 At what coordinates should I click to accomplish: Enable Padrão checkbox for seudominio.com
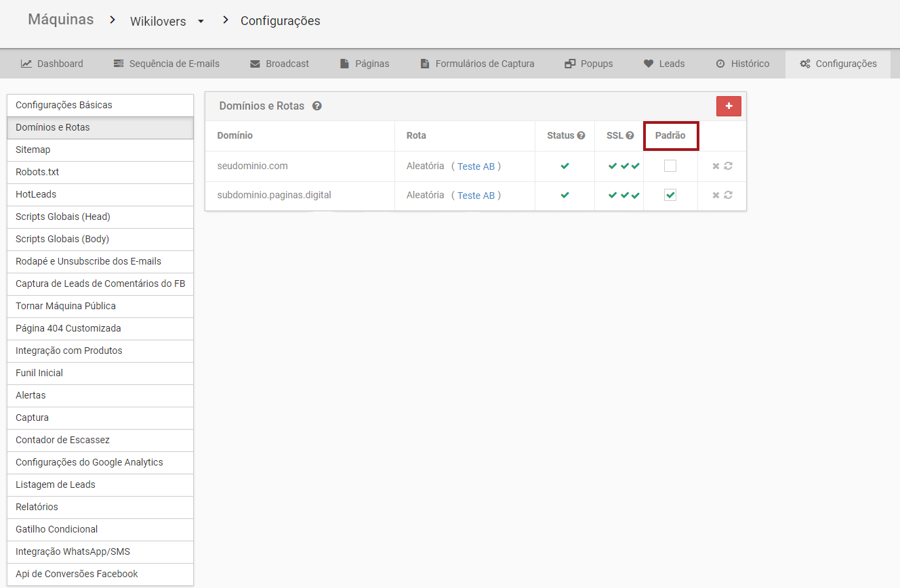[670, 166]
